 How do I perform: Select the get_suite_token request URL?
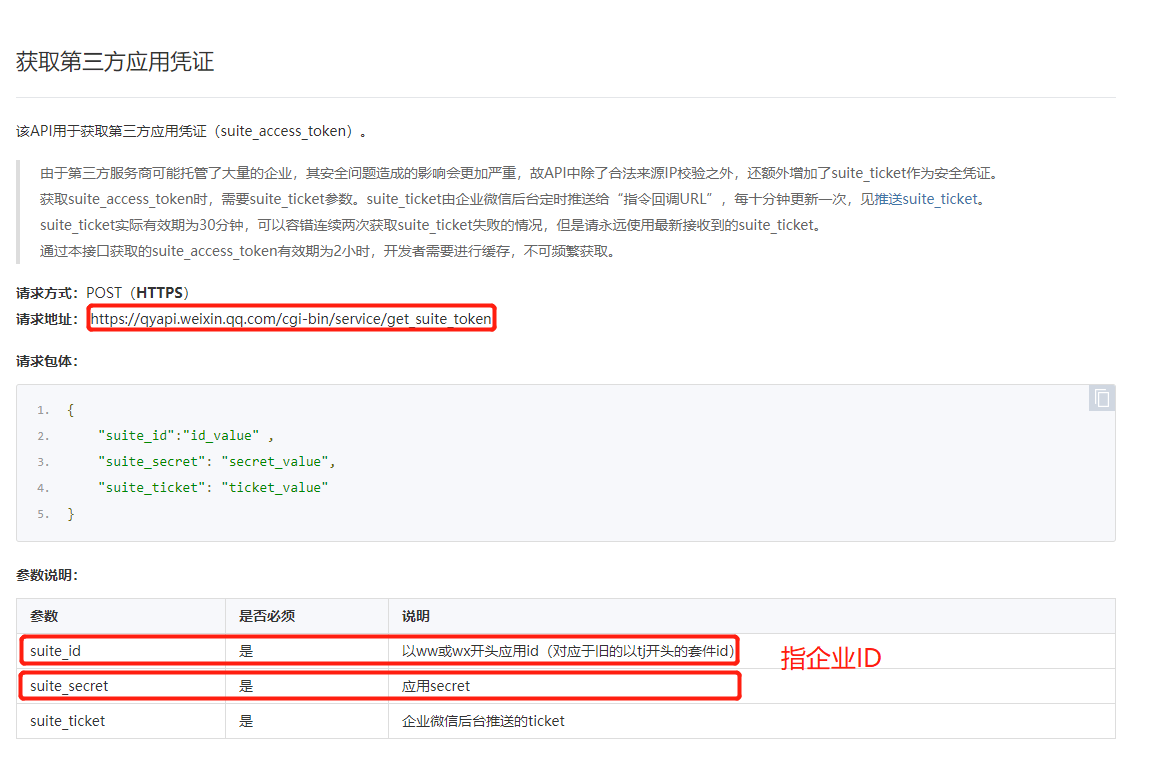pos(291,319)
